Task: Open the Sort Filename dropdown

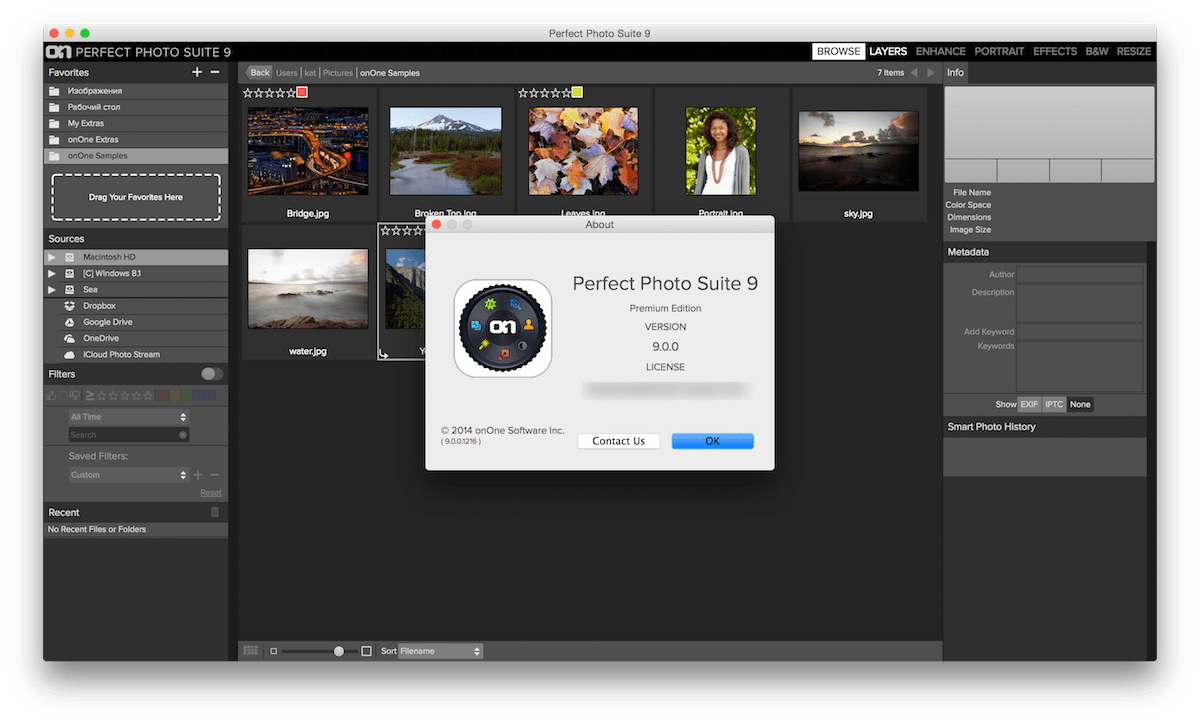Action: point(441,651)
